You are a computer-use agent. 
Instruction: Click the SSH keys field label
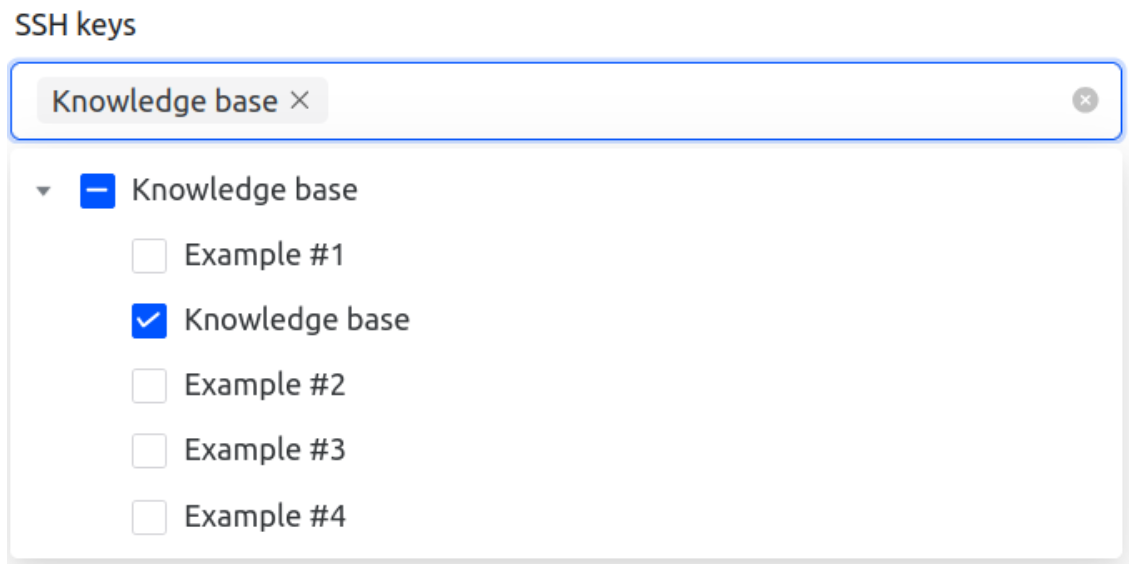(75, 26)
